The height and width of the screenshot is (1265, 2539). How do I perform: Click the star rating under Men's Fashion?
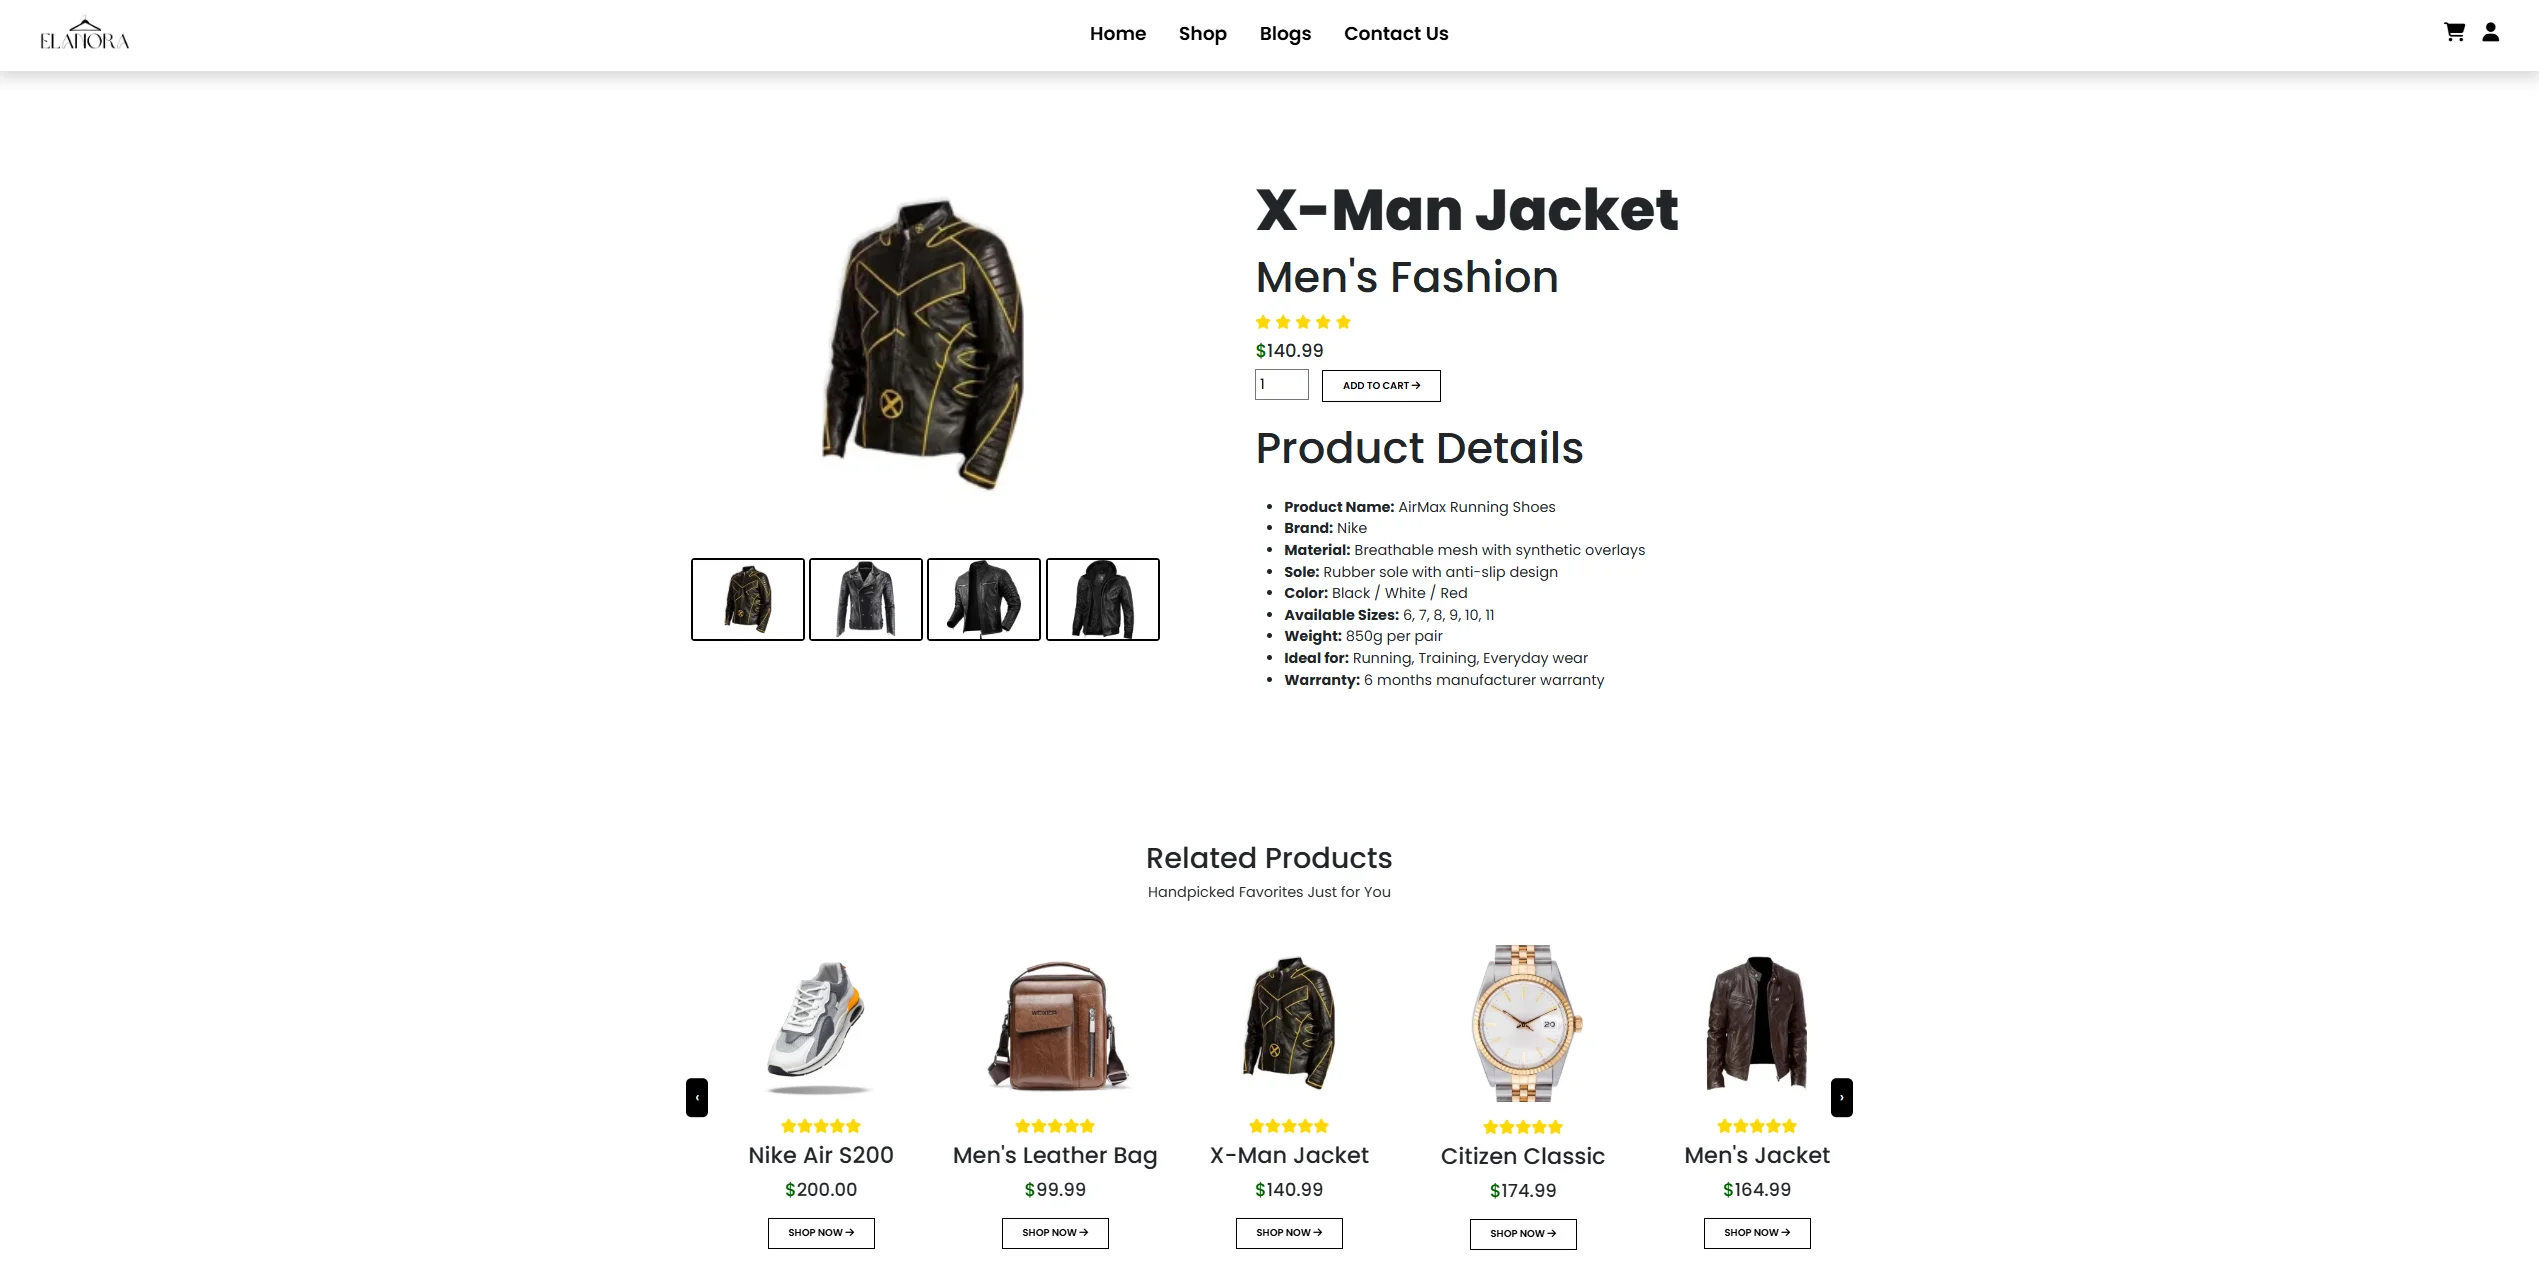[x=1303, y=322]
